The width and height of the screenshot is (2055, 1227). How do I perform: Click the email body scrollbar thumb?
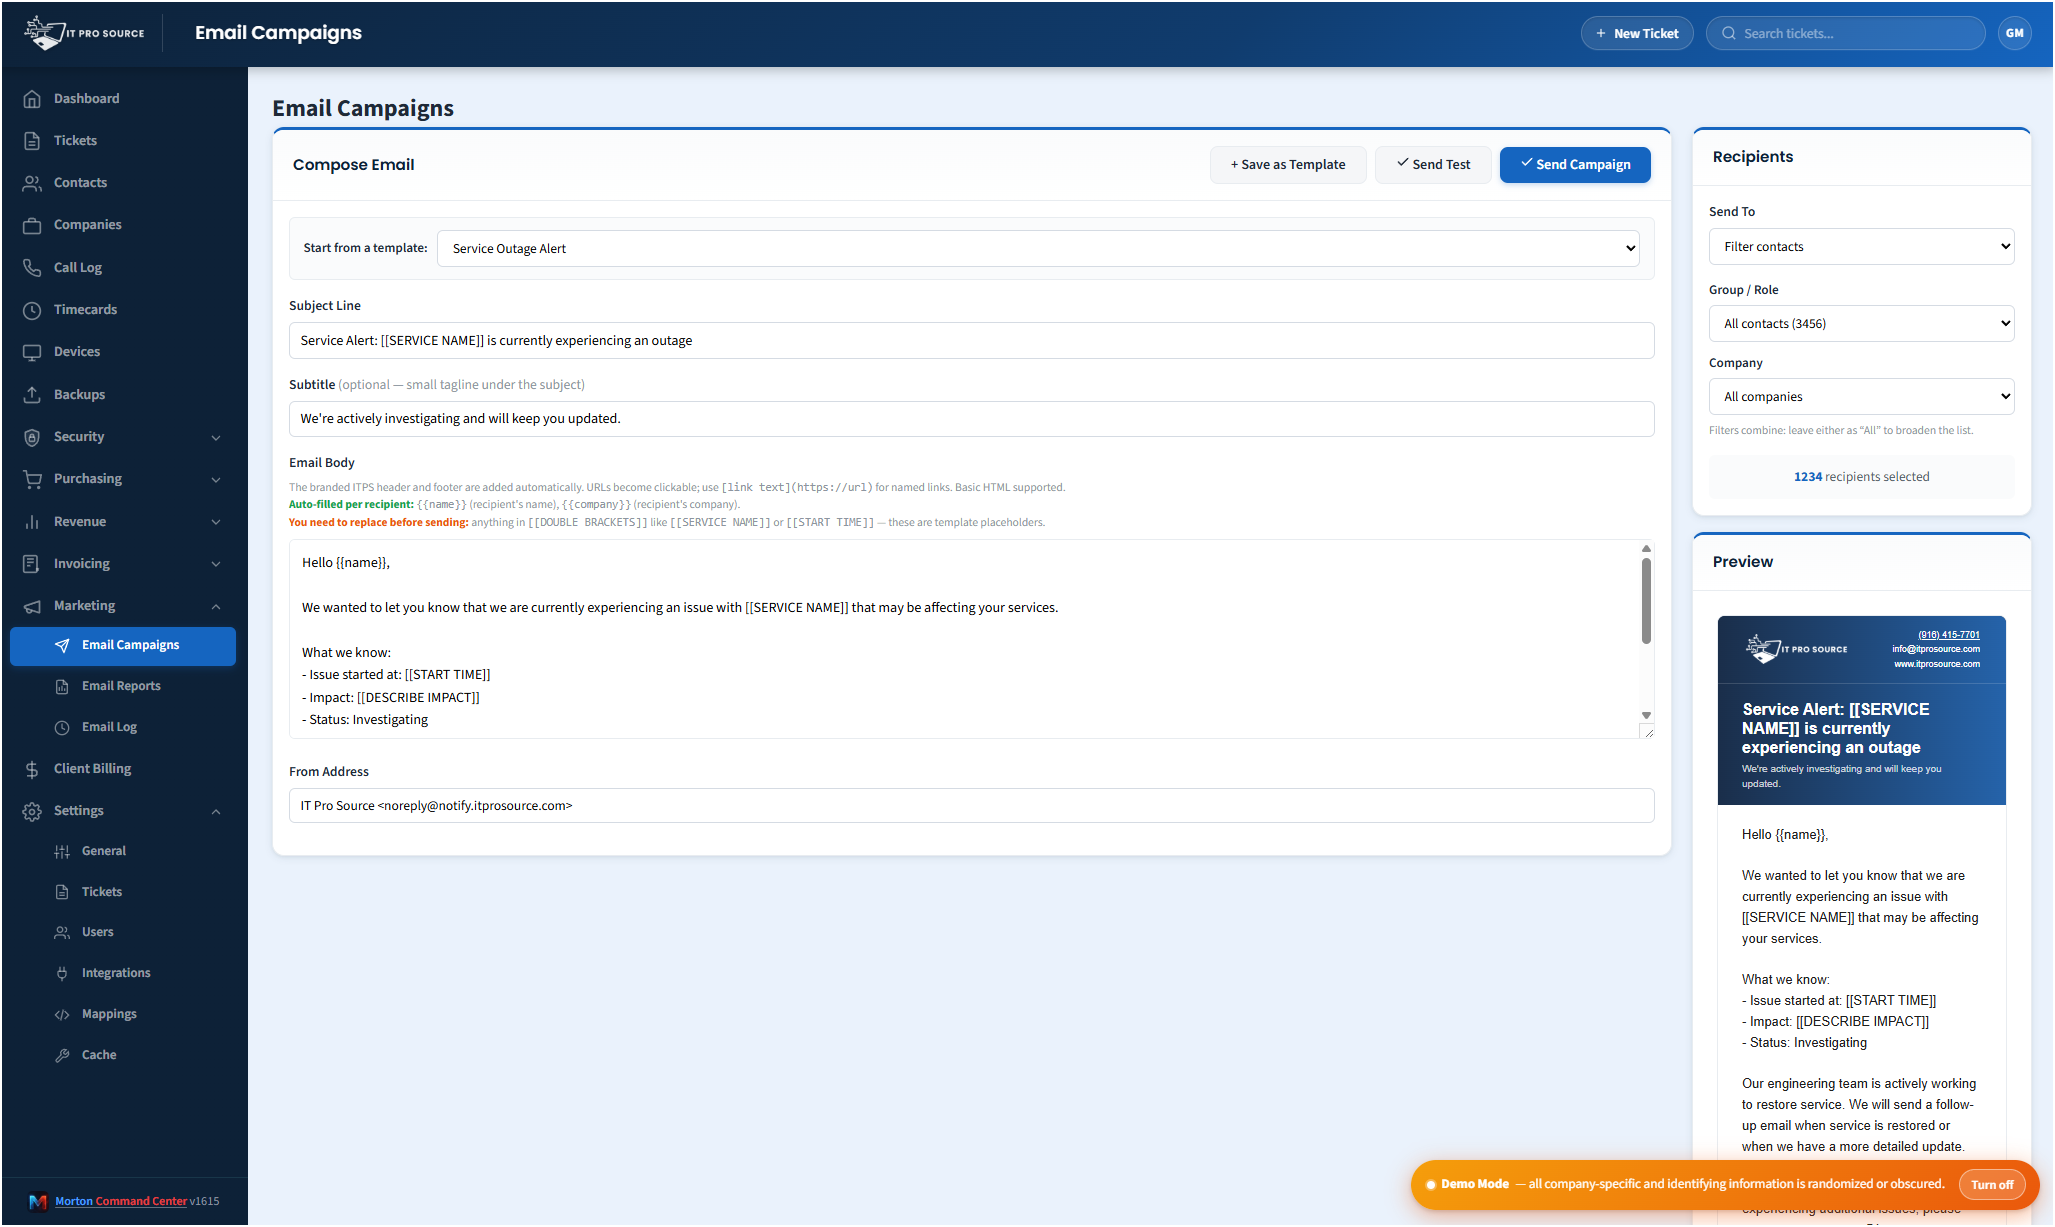point(1646,601)
